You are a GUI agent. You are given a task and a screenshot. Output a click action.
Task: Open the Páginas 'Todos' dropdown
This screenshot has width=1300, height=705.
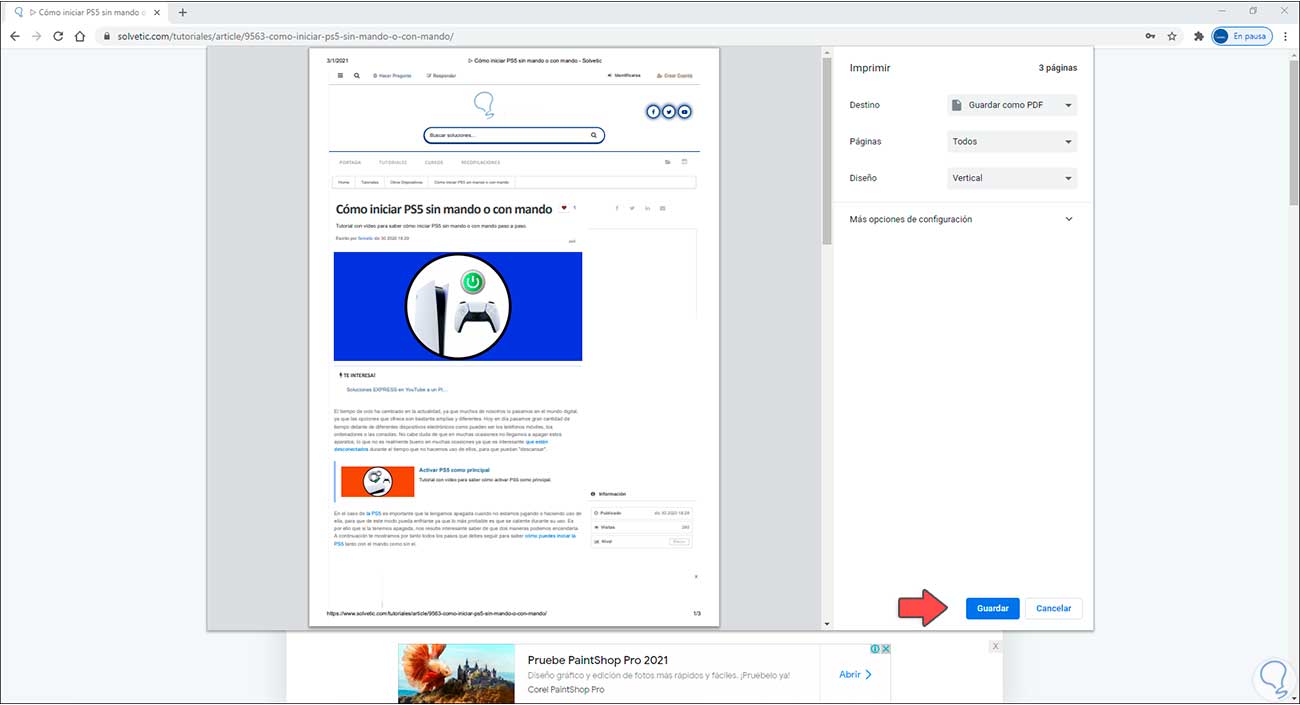coord(1012,141)
